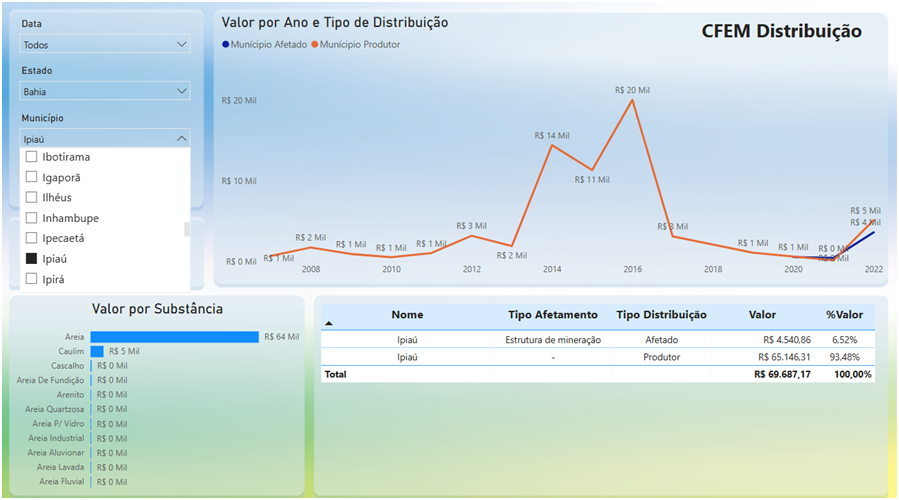899x500 pixels.
Task: Check the Ibotirama checkbox
Action: pyautogui.click(x=32, y=158)
